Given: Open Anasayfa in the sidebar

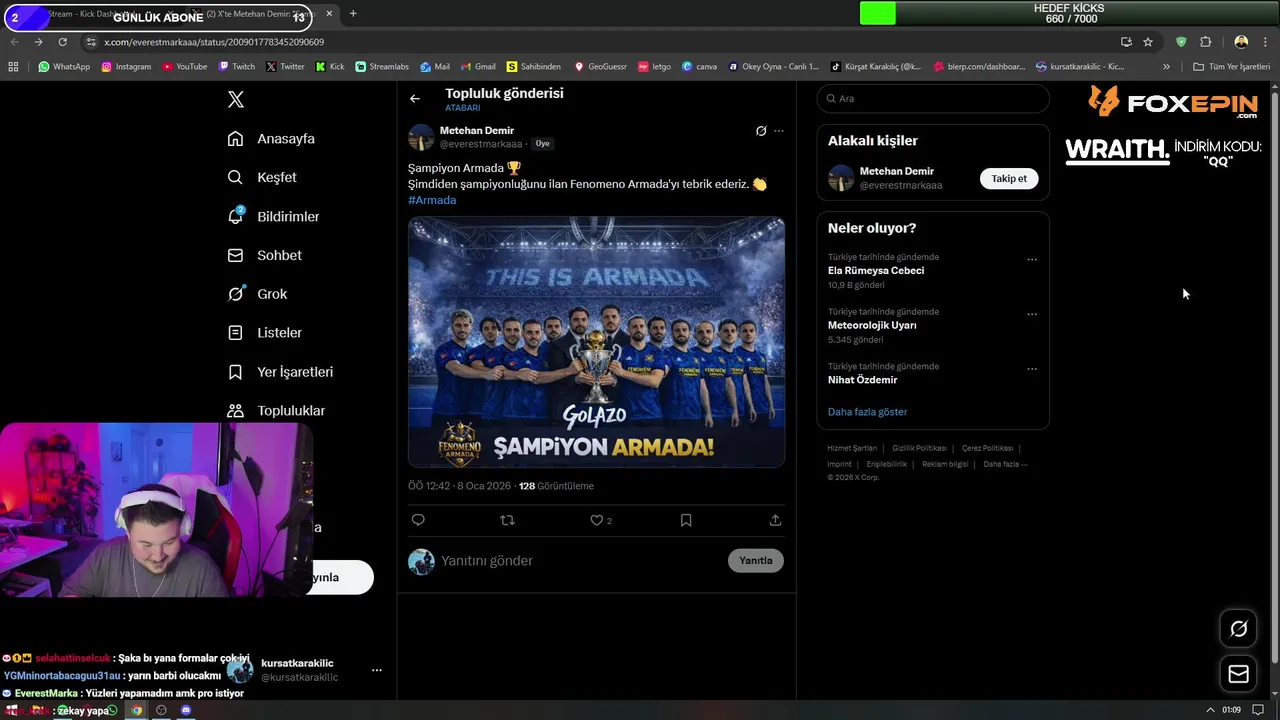Looking at the screenshot, I should coord(271,139).
